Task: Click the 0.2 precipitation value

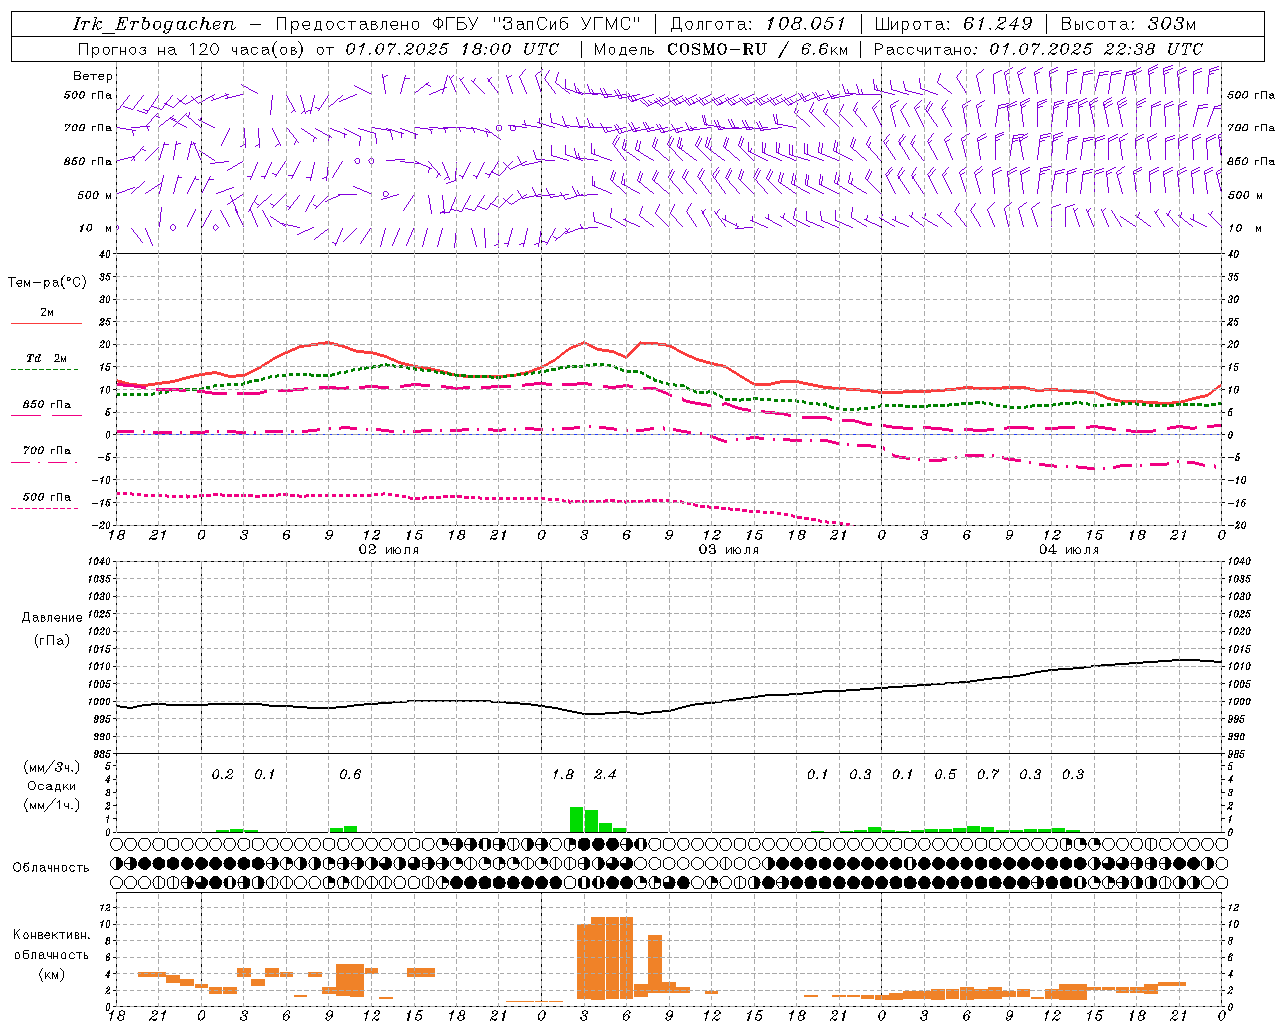Action: point(222,775)
